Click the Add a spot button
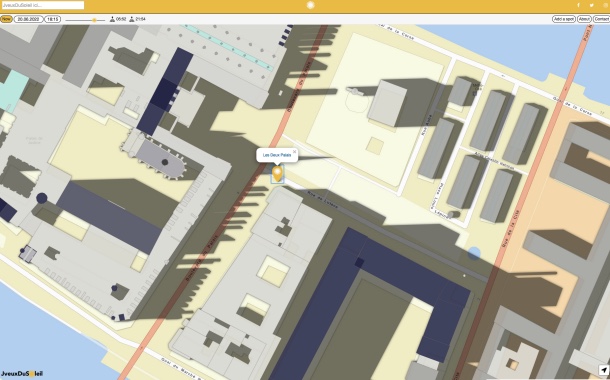This screenshot has height=380, width=610. [564, 19]
